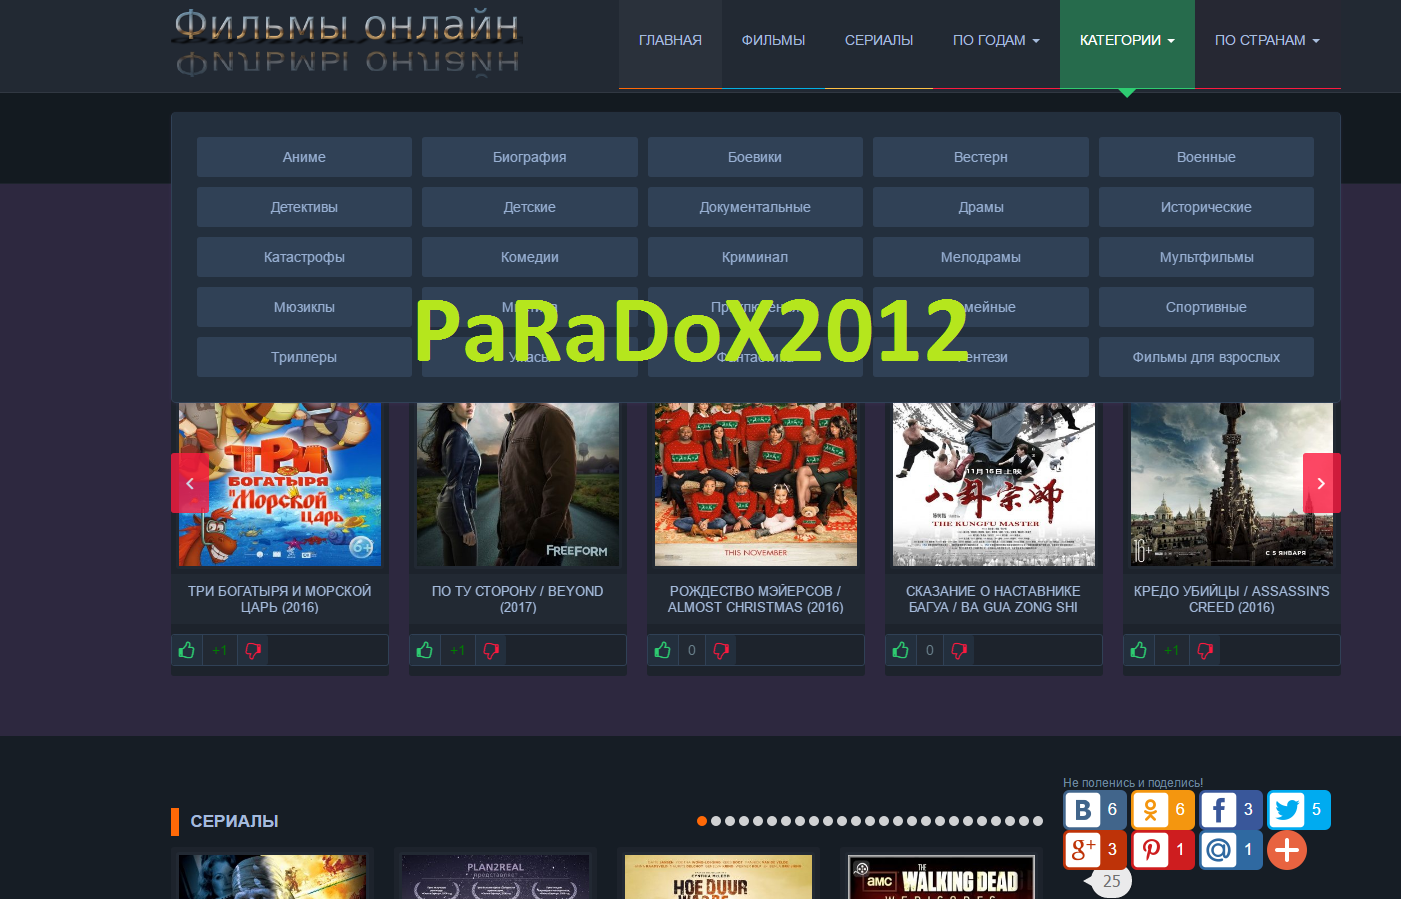Open По ту сторону / Beyond title
The width and height of the screenshot is (1401, 899).
pos(518,599)
